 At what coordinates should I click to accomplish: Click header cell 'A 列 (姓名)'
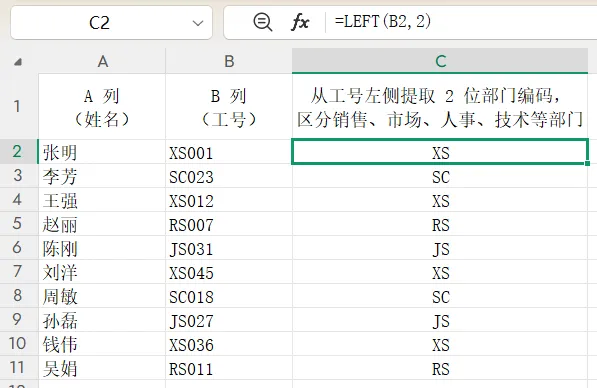[102, 107]
